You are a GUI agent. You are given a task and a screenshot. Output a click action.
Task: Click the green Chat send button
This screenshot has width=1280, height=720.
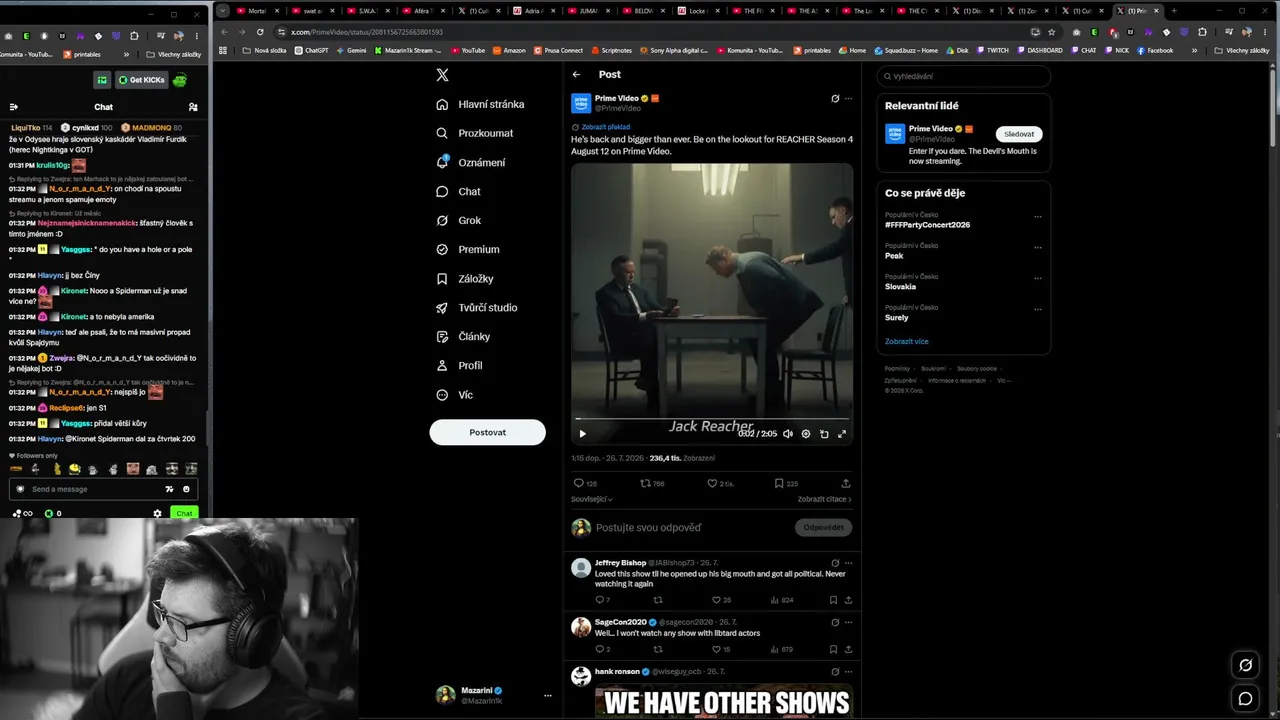pos(183,513)
